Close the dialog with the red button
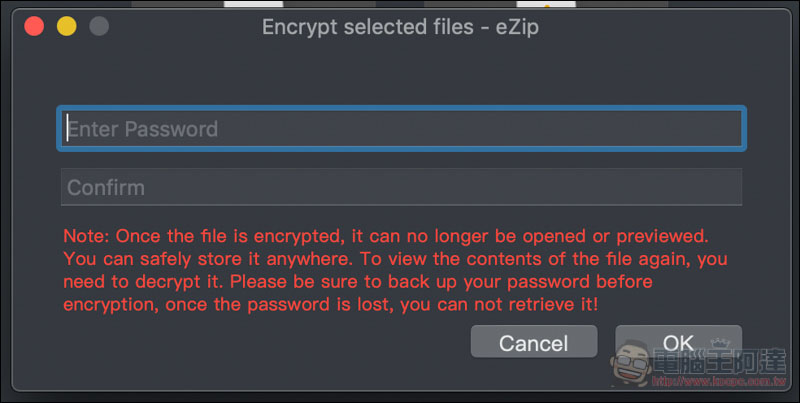The height and width of the screenshot is (403, 800). pyautogui.click(x=34, y=26)
